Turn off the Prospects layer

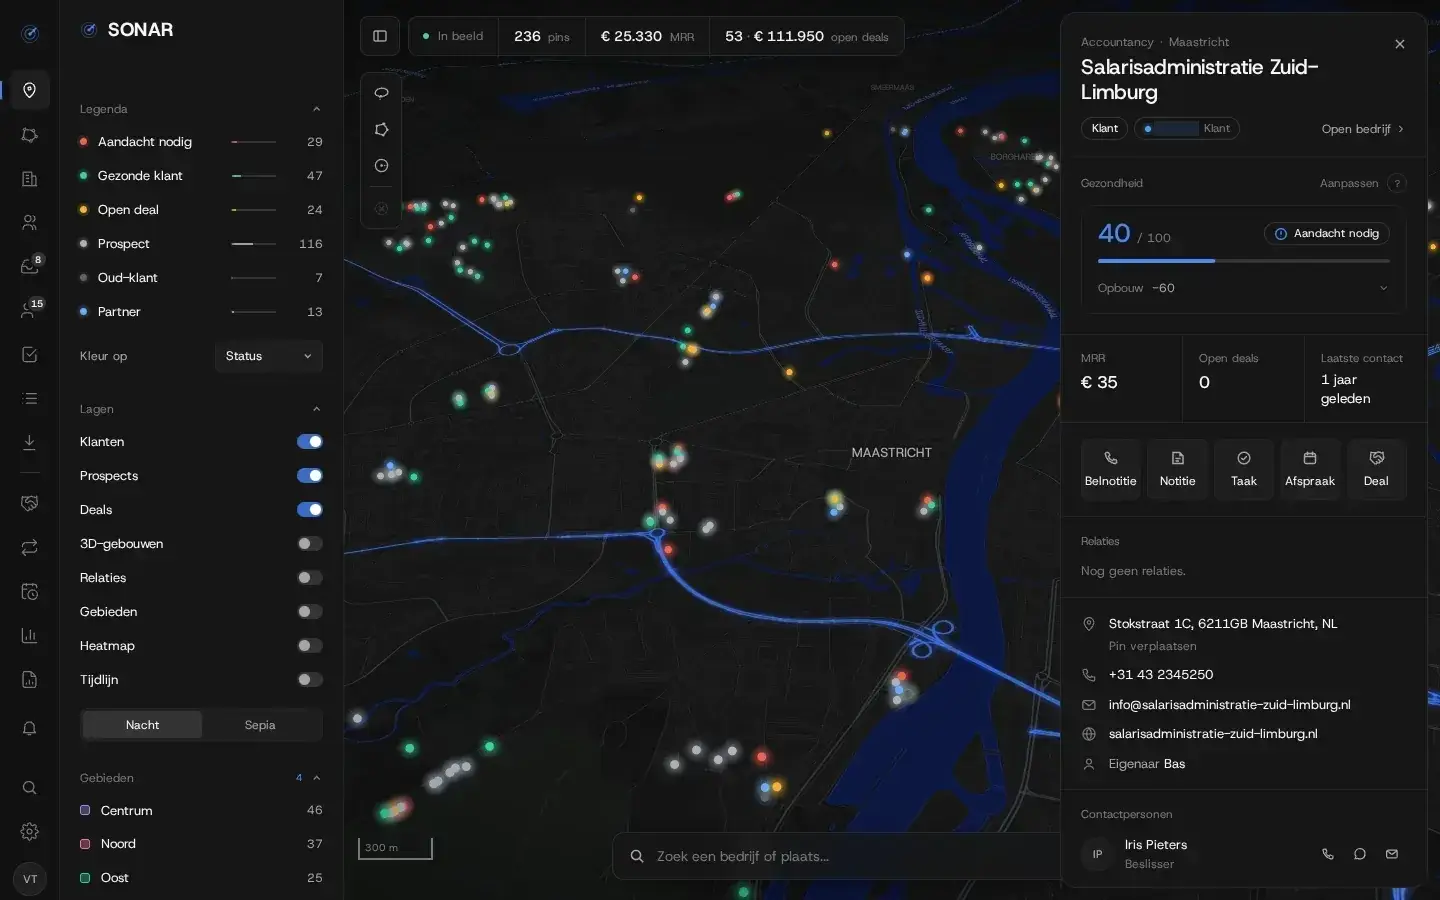[310, 476]
